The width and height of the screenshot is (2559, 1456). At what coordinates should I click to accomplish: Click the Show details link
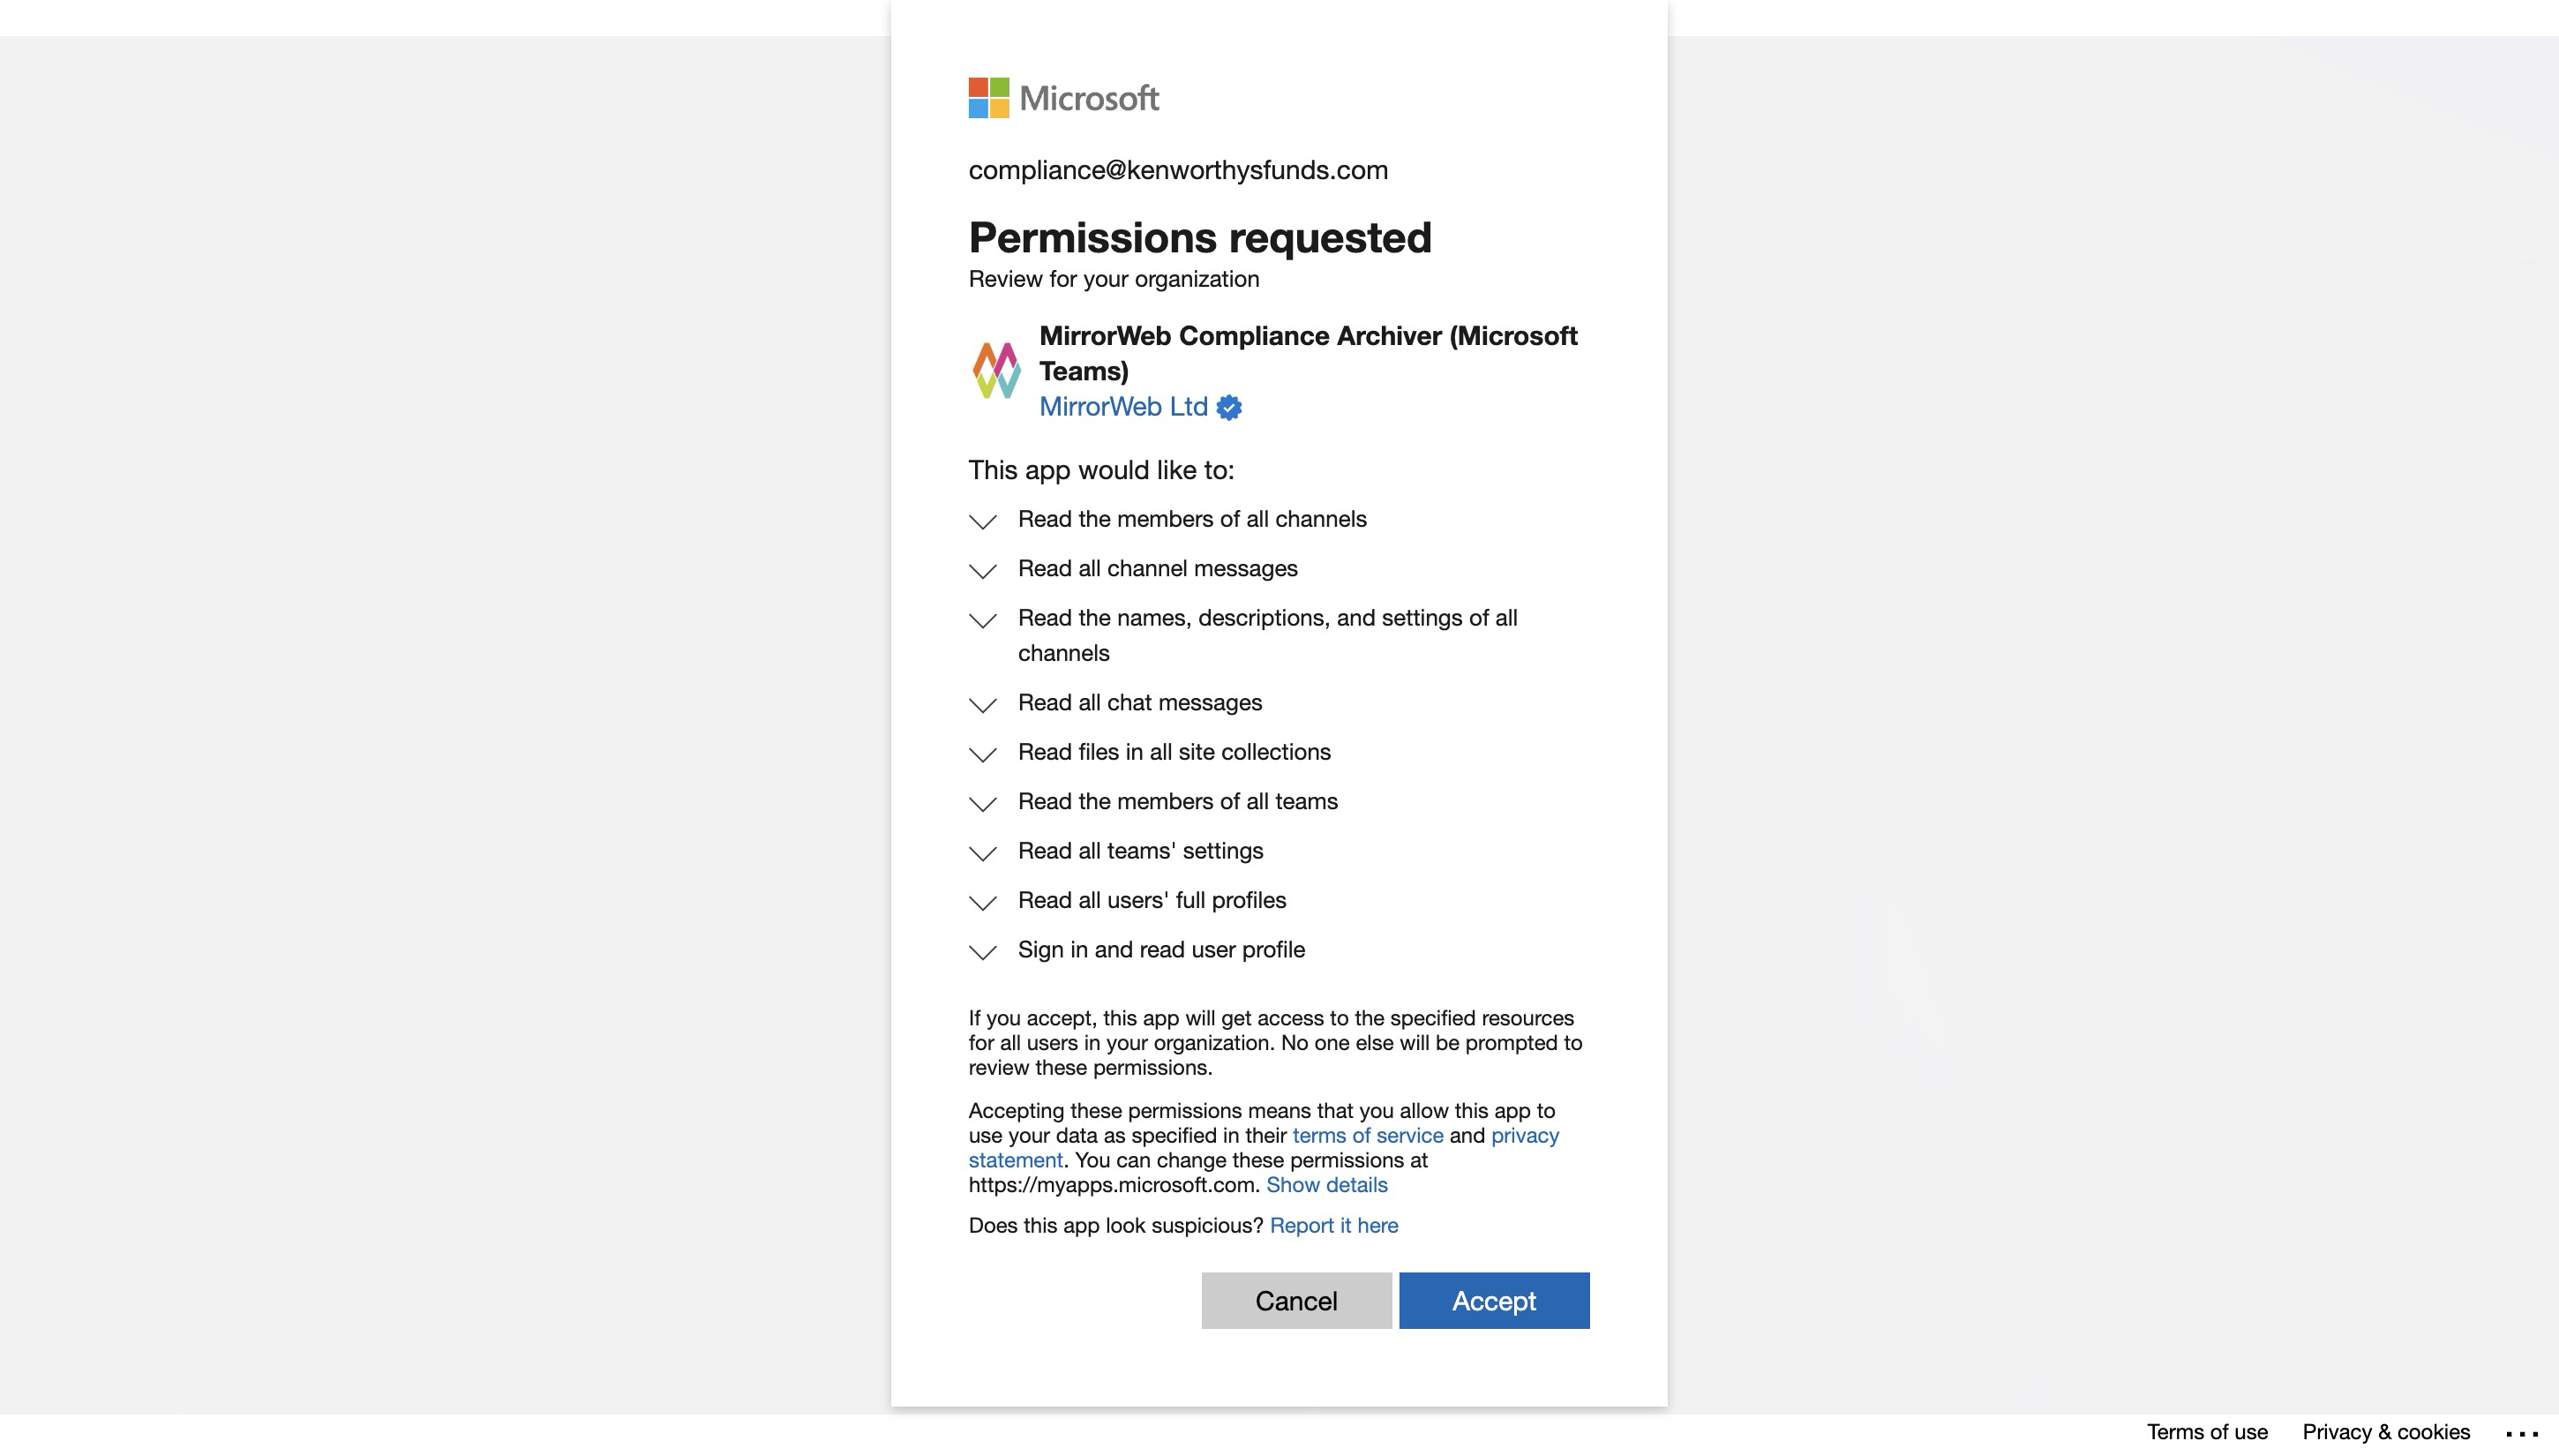click(x=1326, y=1185)
